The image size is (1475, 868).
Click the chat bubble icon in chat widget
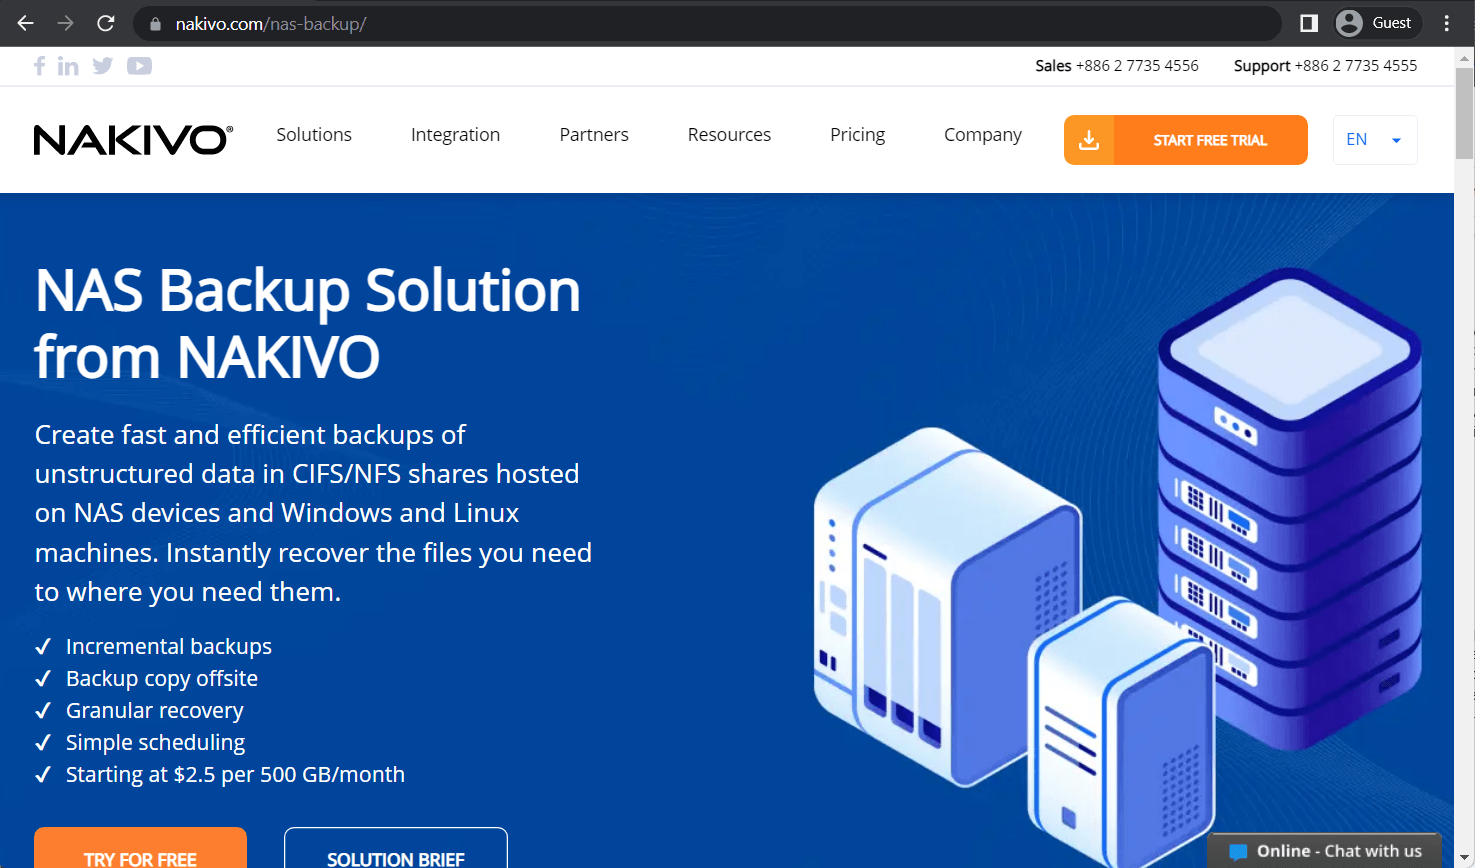tap(1237, 850)
